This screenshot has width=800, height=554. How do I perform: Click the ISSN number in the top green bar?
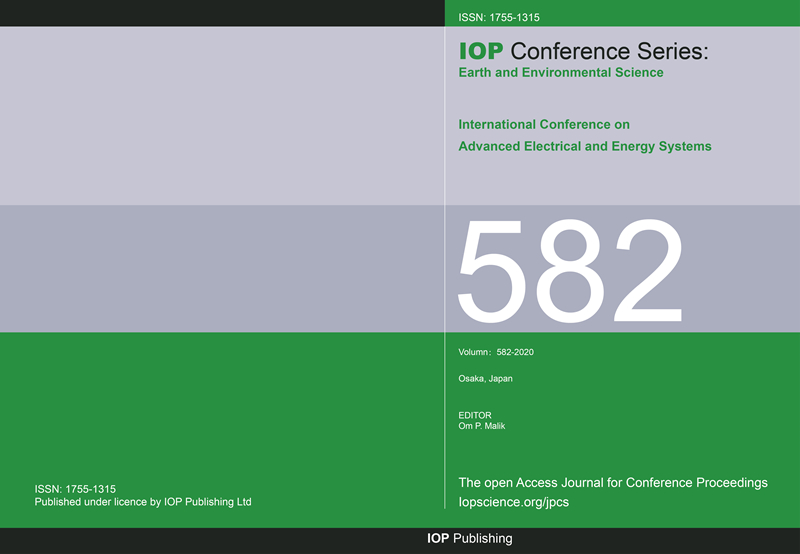(499, 17)
